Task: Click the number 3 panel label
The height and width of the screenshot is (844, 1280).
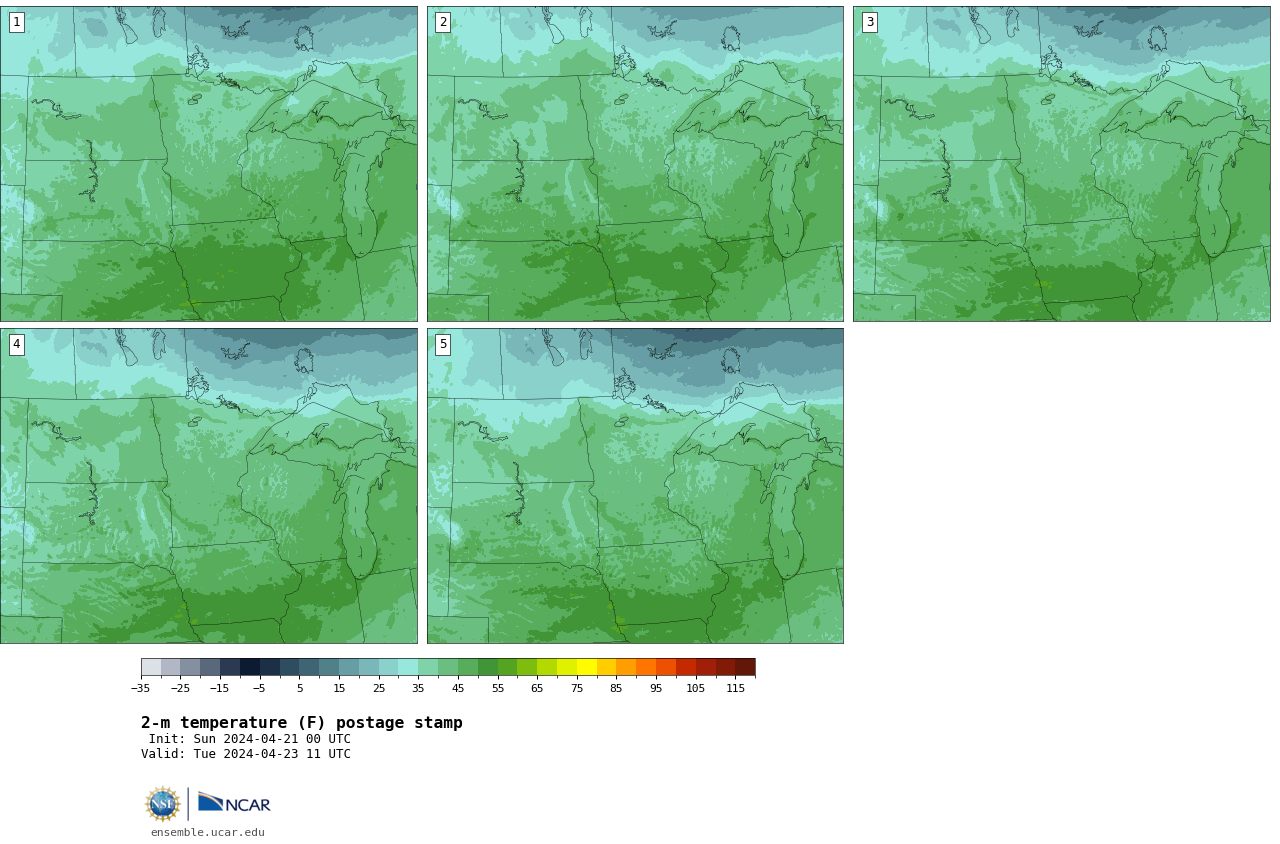Action: (x=870, y=22)
